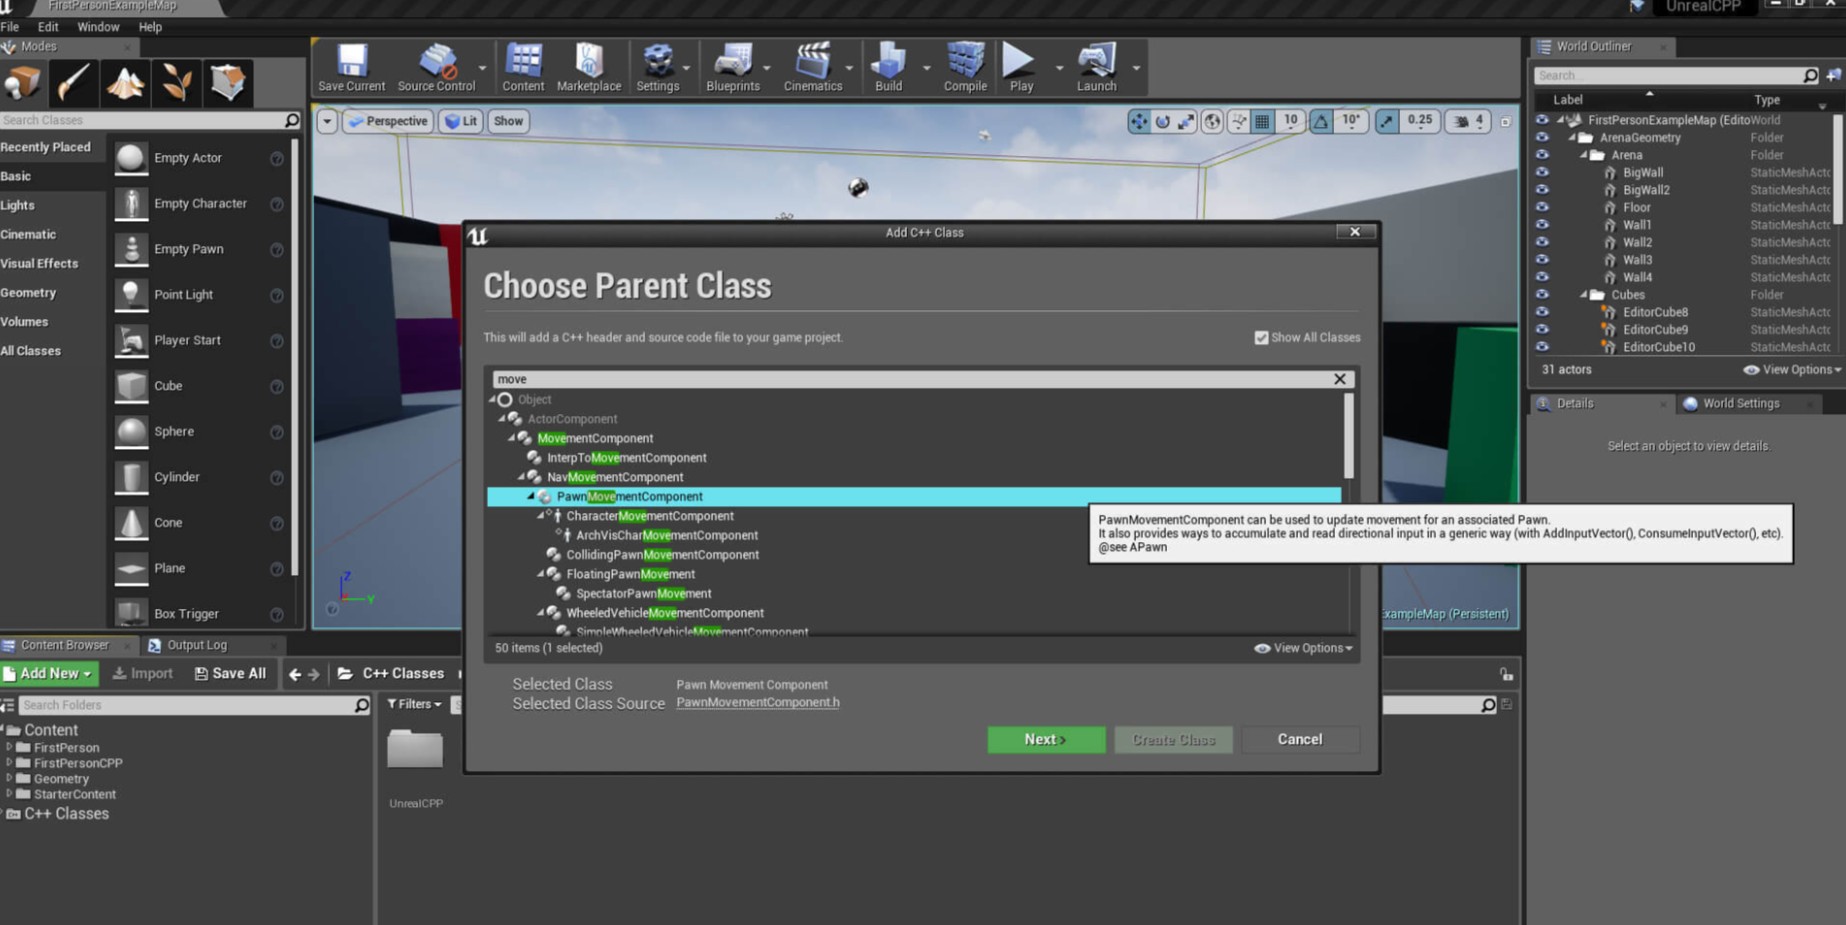This screenshot has width=1846, height=925.
Task: Click the class search field containing 'move'
Action: [910, 379]
